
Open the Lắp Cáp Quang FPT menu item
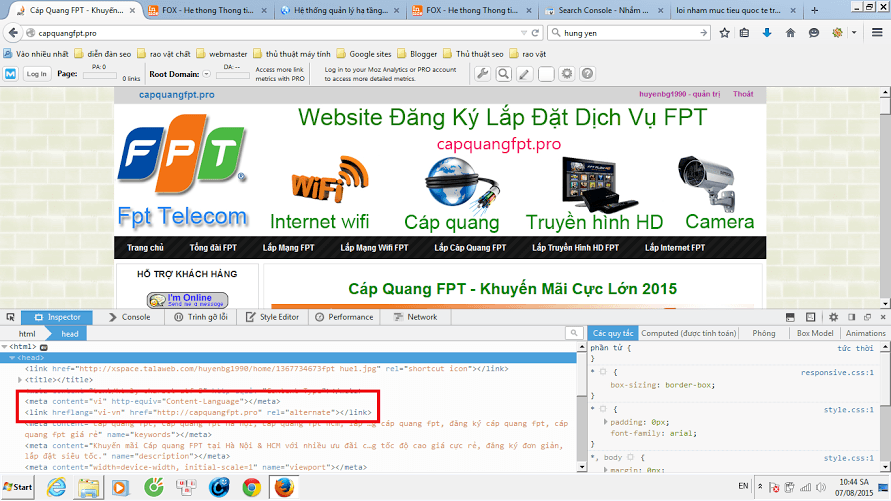click(x=470, y=248)
